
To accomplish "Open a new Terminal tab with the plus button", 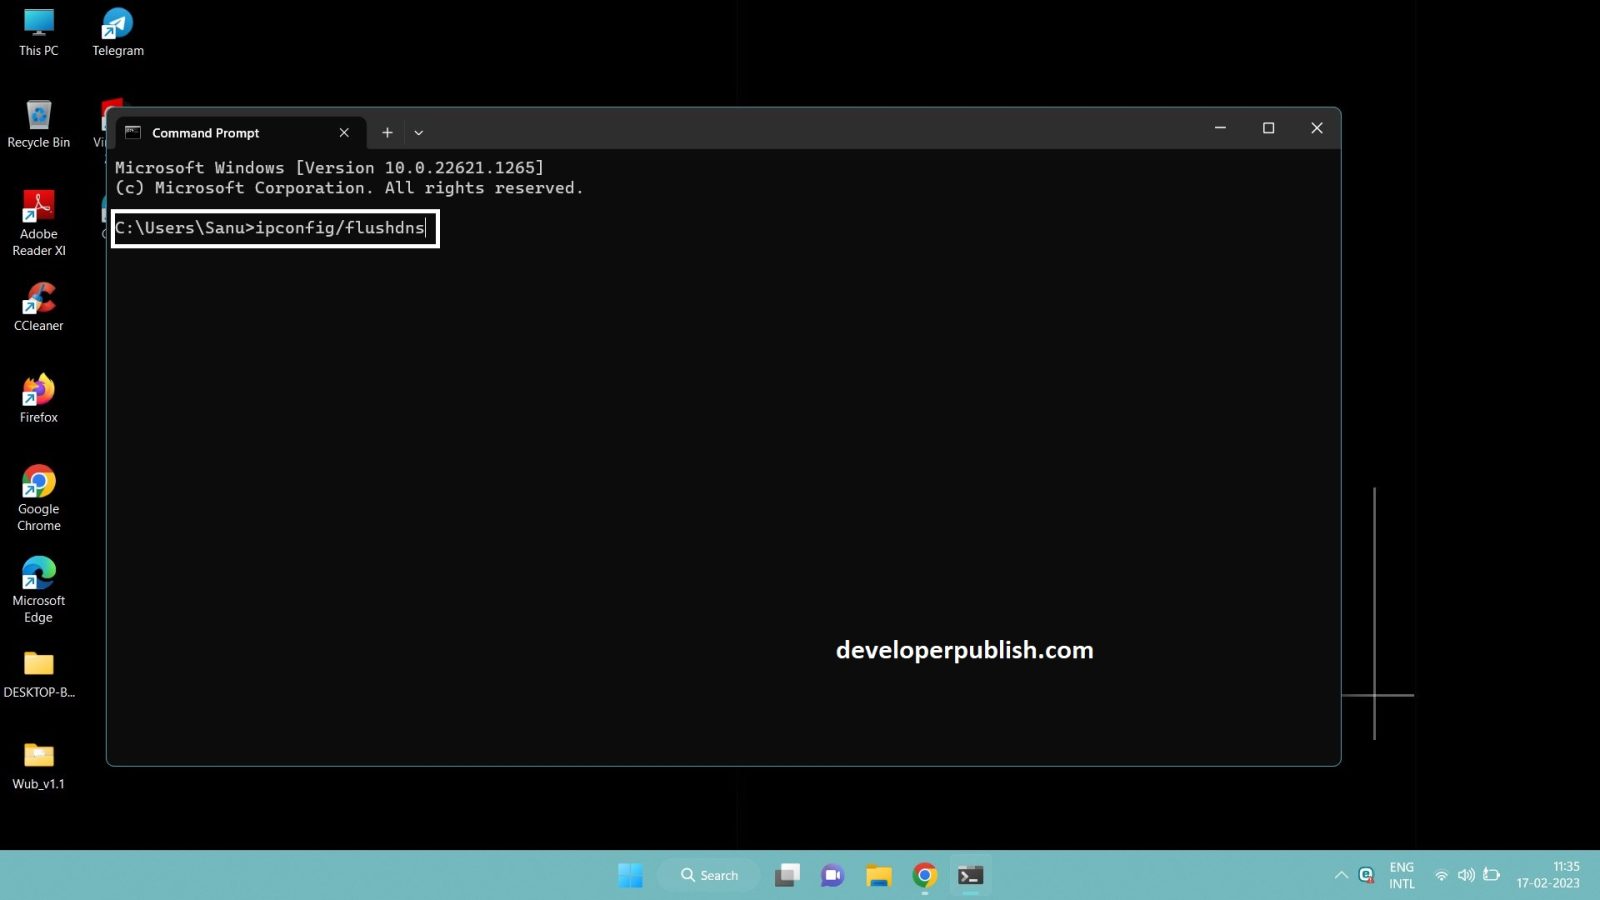I will 387,132.
